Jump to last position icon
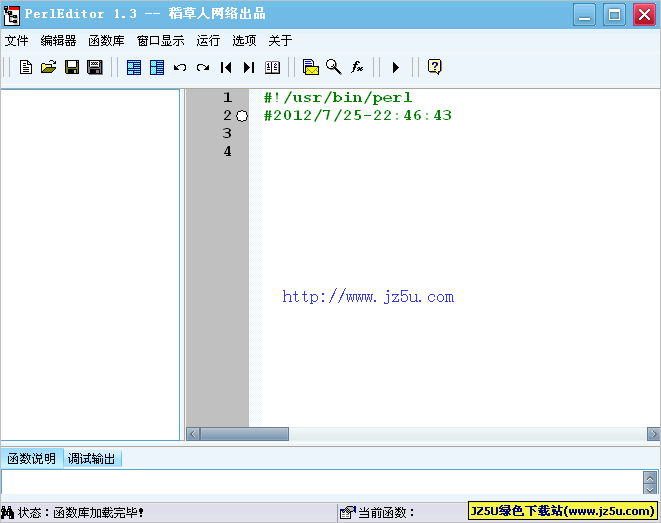The height and width of the screenshot is (523, 661). (x=249, y=67)
